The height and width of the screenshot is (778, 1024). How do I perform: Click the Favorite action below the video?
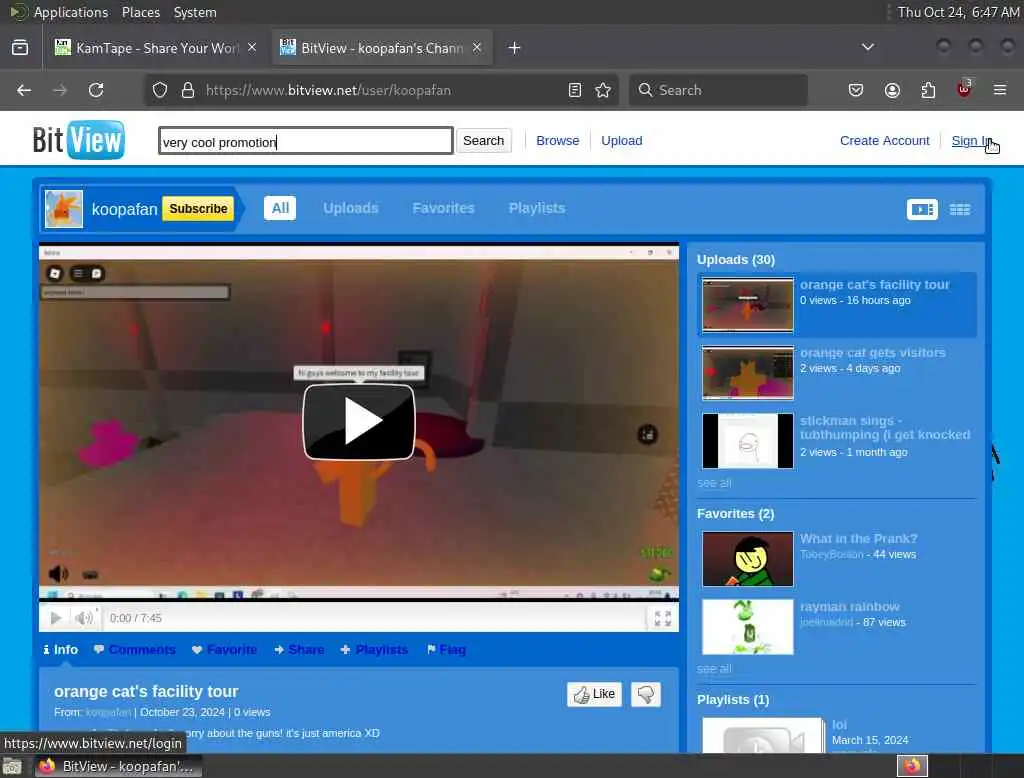click(224, 649)
